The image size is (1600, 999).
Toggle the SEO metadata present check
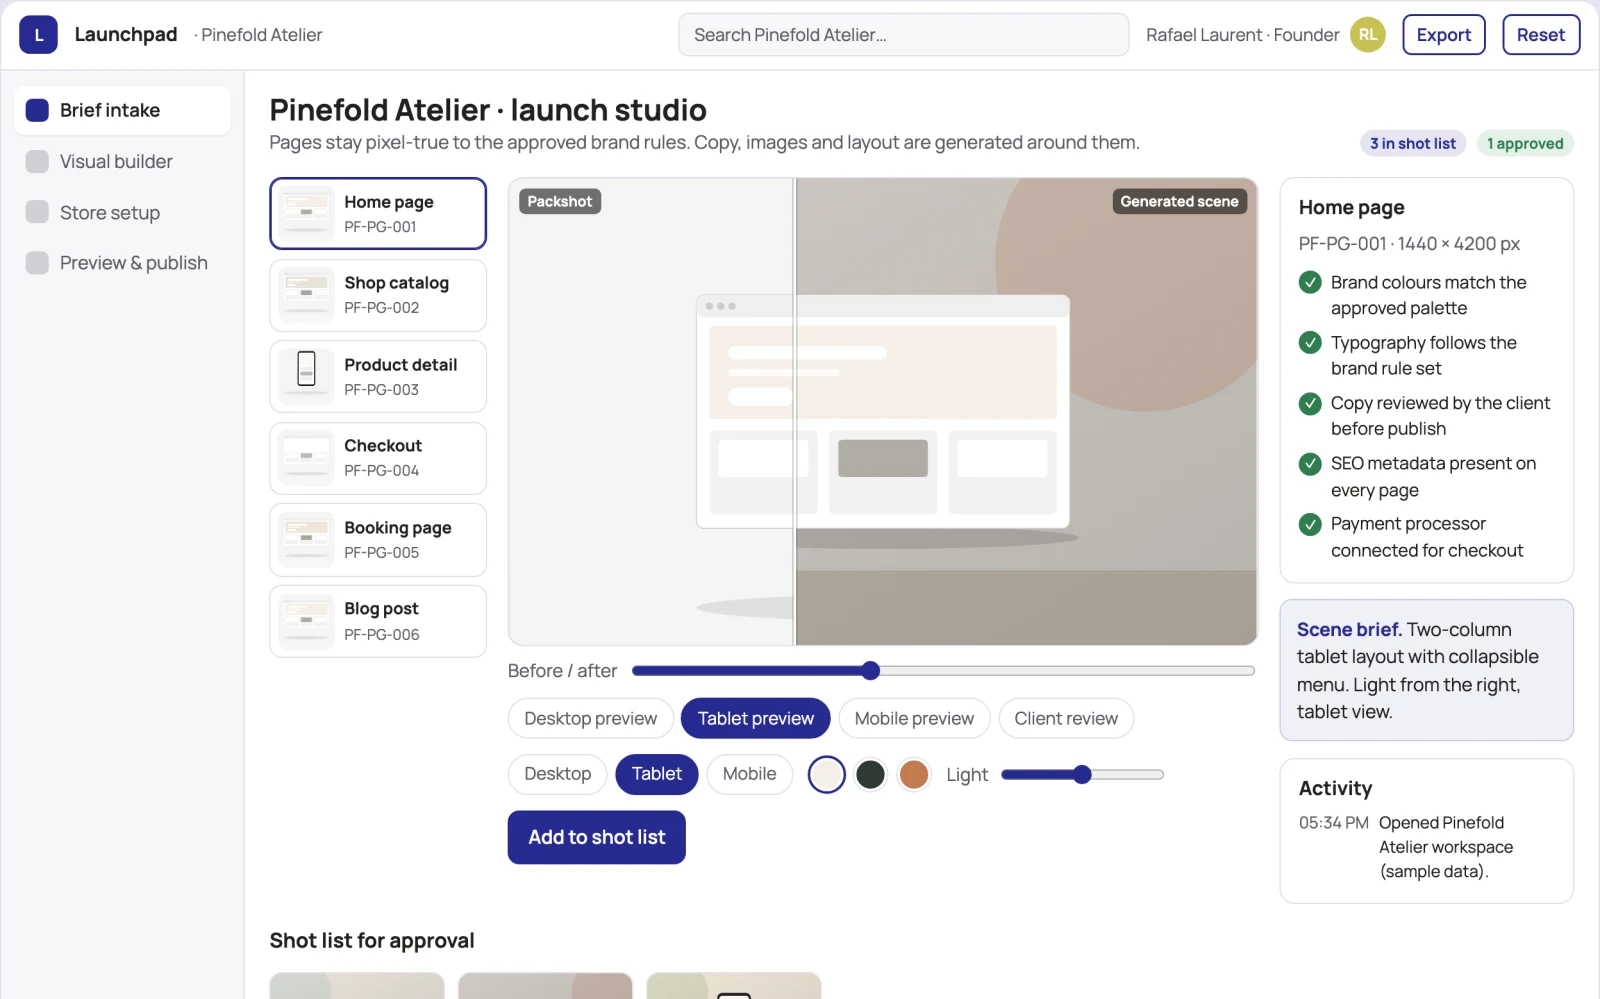(1310, 463)
